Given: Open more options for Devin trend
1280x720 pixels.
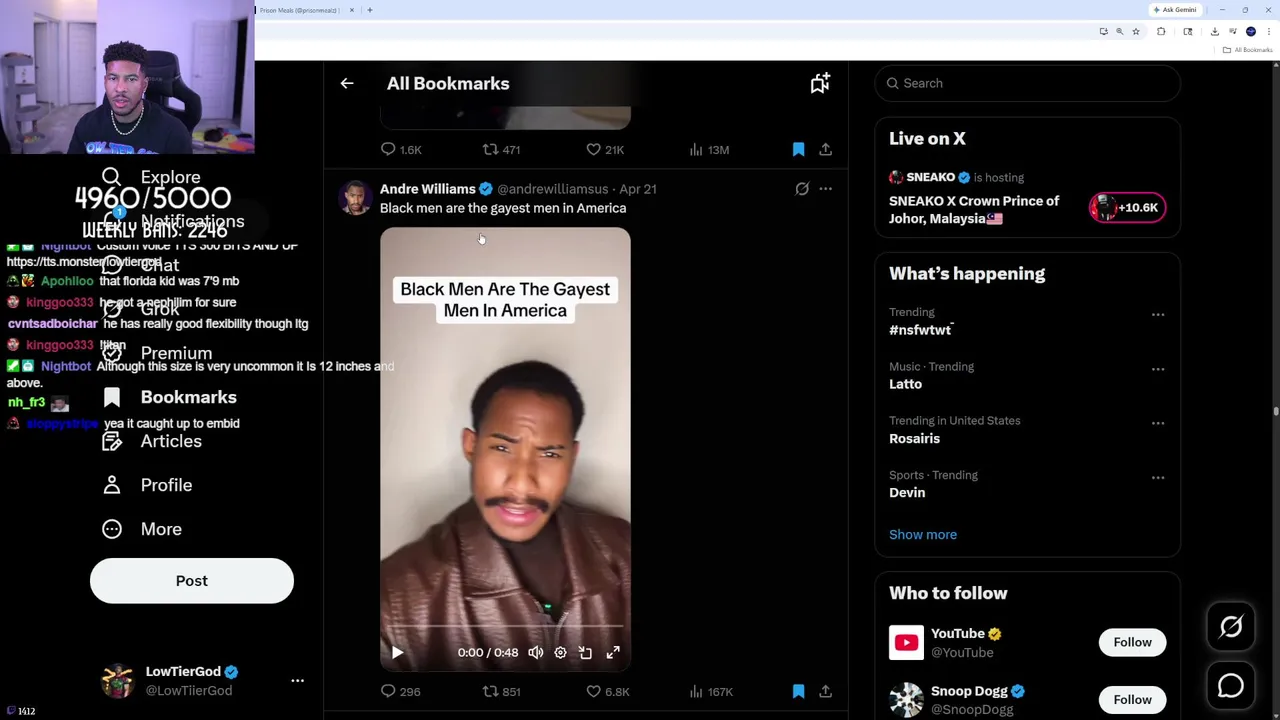Looking at the screenshot, I should click(1158, 477).
